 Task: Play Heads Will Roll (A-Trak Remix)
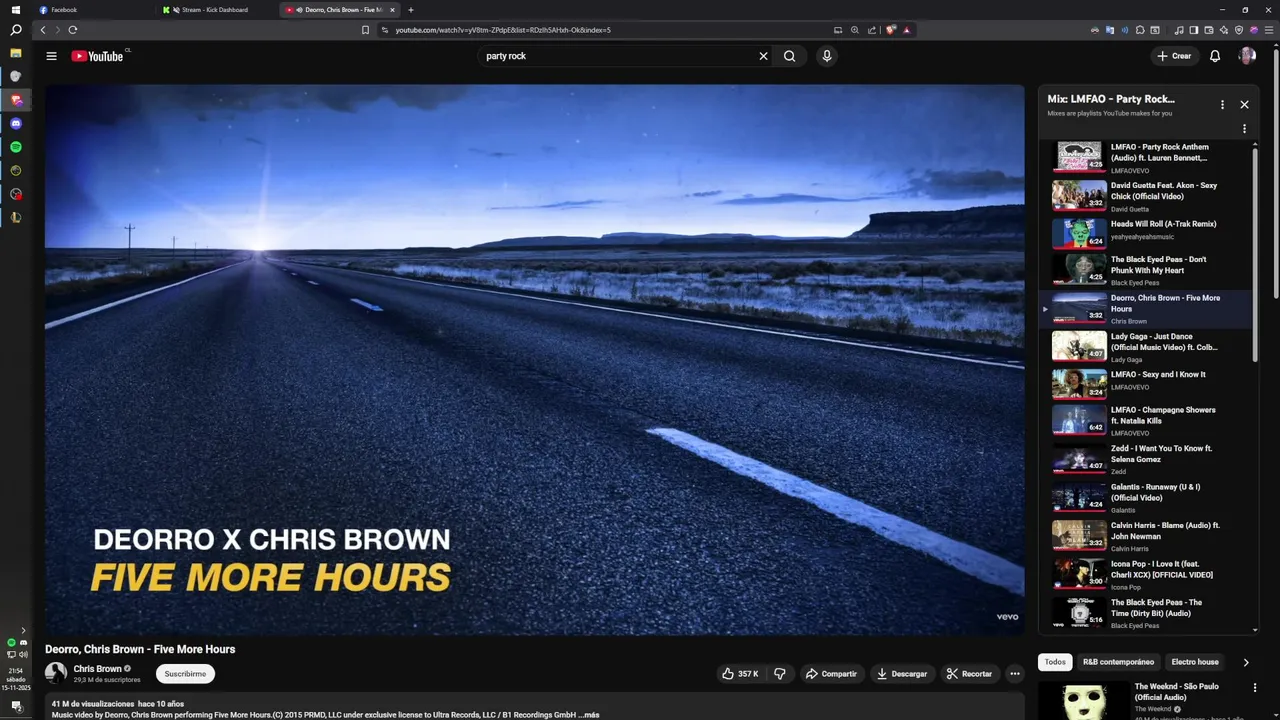point(1147,233)
